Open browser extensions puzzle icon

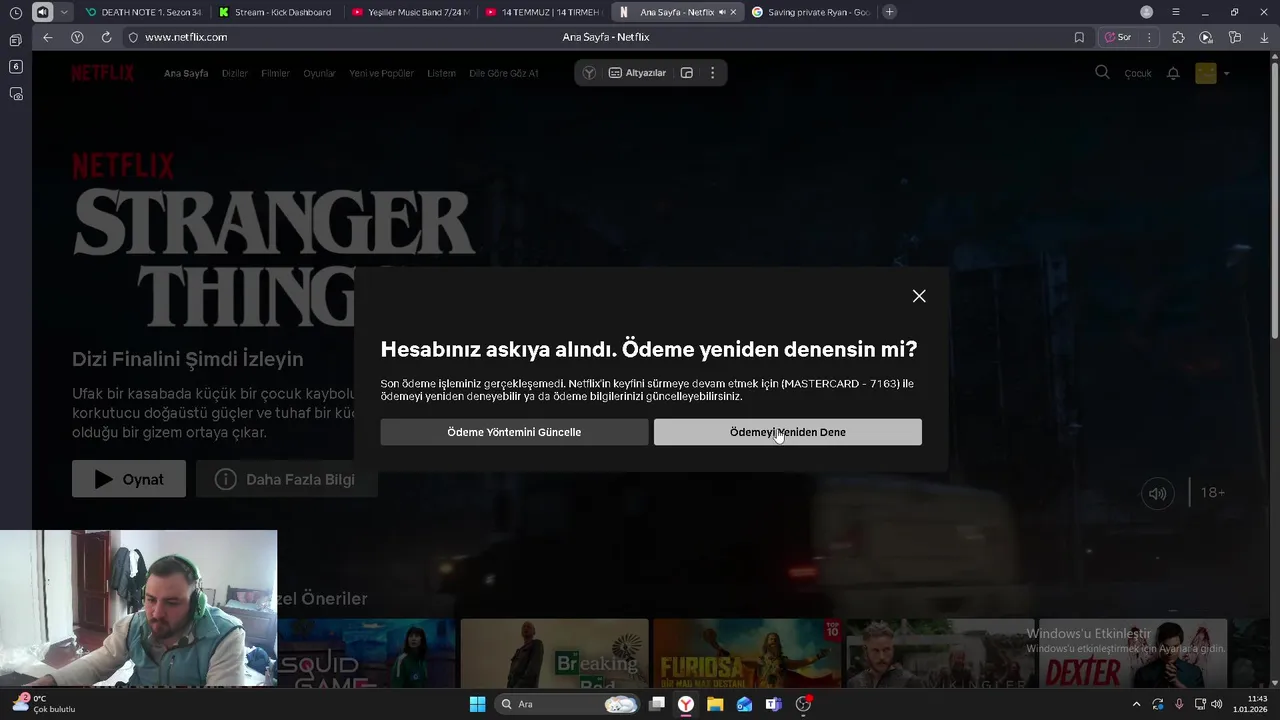click(x=1178, y=37)
